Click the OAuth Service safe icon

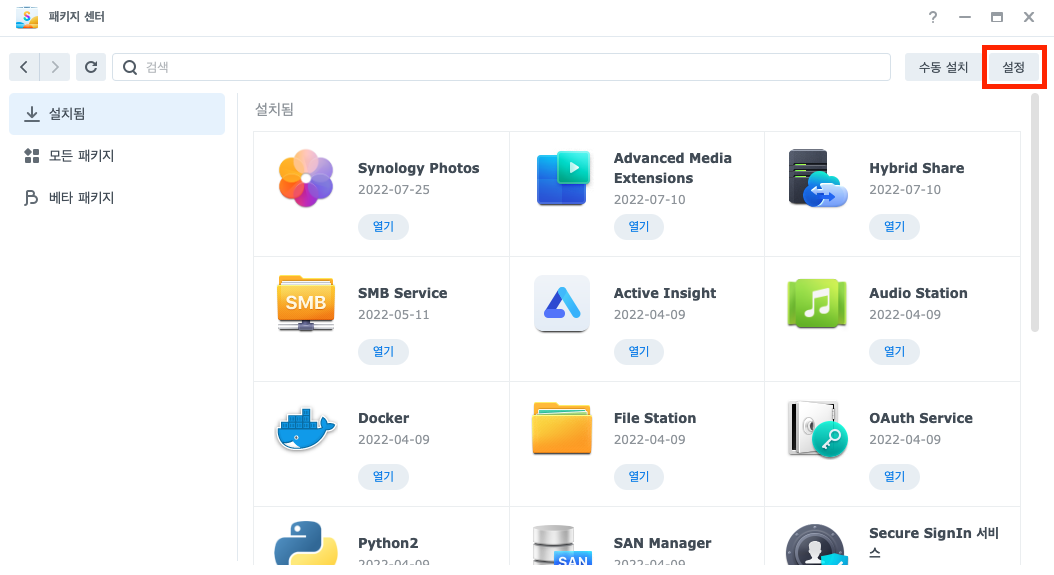[817, 429]
